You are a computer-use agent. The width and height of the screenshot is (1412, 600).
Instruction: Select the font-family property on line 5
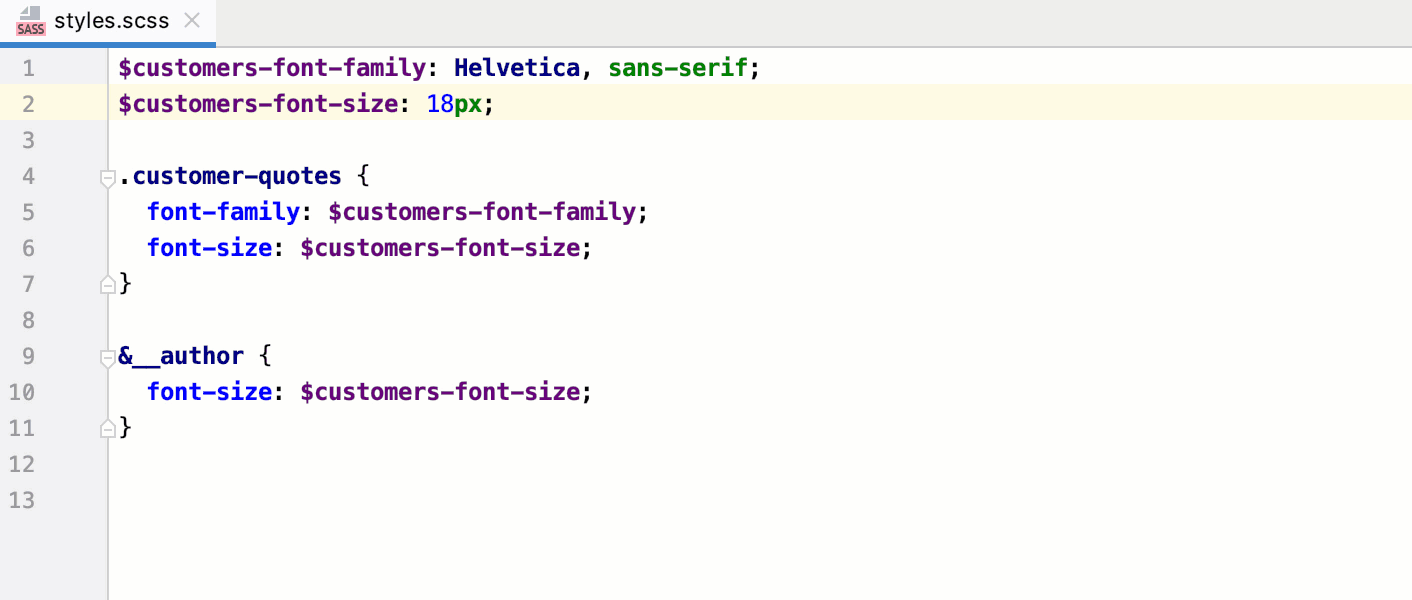[223, 211]
